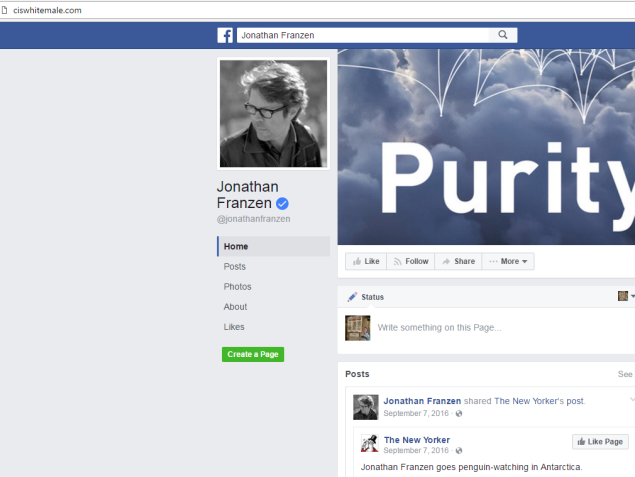The image size is (635, 477).
Task: Click the blue verified badge
Action: 282,203
